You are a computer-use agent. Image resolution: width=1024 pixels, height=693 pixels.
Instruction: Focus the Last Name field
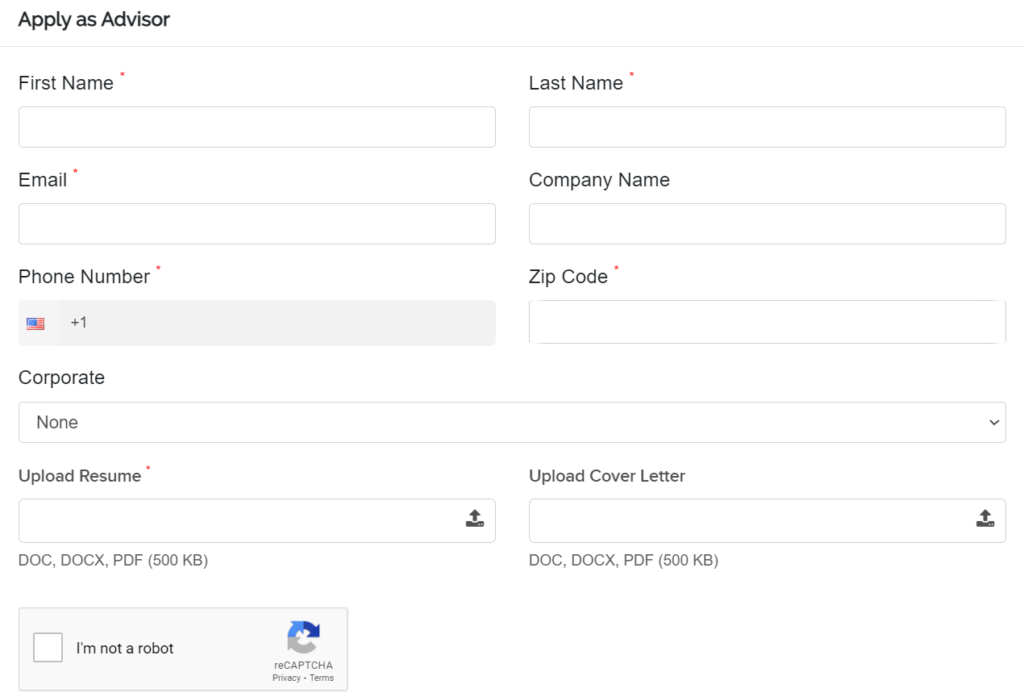767,127
